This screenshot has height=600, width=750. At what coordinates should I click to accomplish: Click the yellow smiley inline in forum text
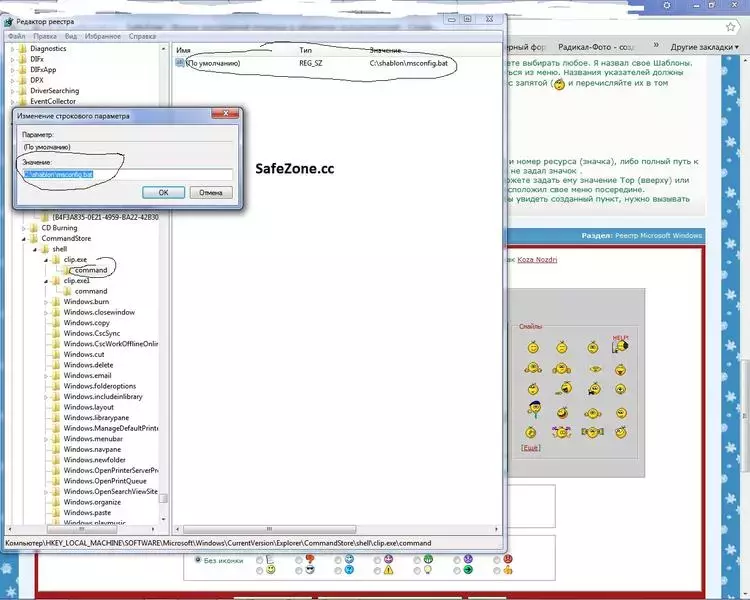coord(559,84)
